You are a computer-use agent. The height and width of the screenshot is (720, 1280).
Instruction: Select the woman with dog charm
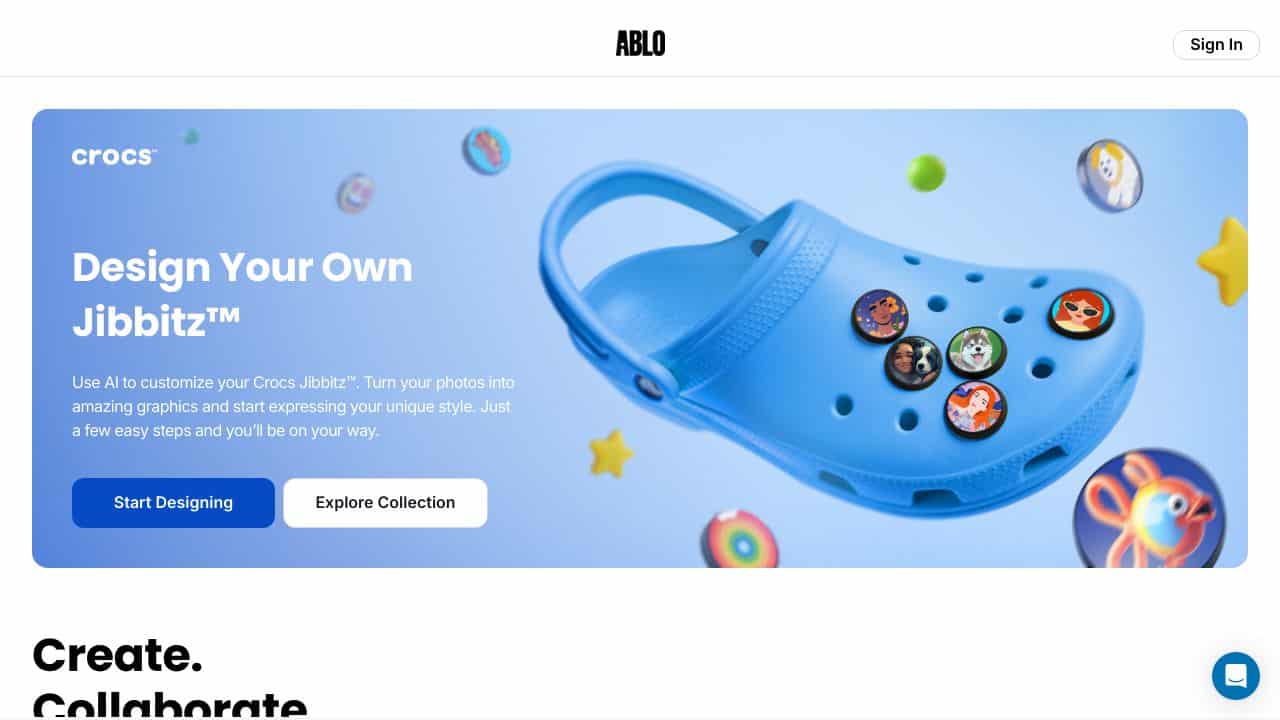pos(913,362)
